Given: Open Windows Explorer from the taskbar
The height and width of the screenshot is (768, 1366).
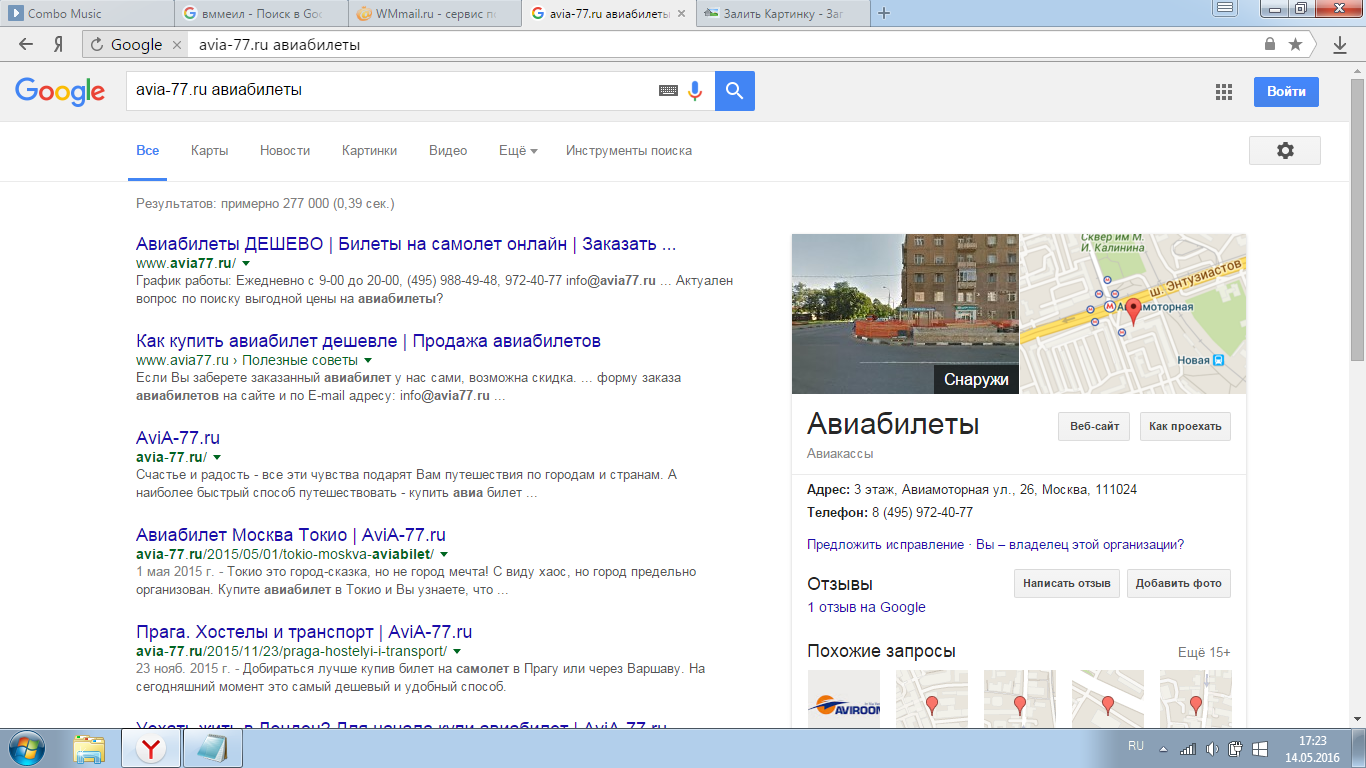Looking at the screenshot, I should (89, 748).
